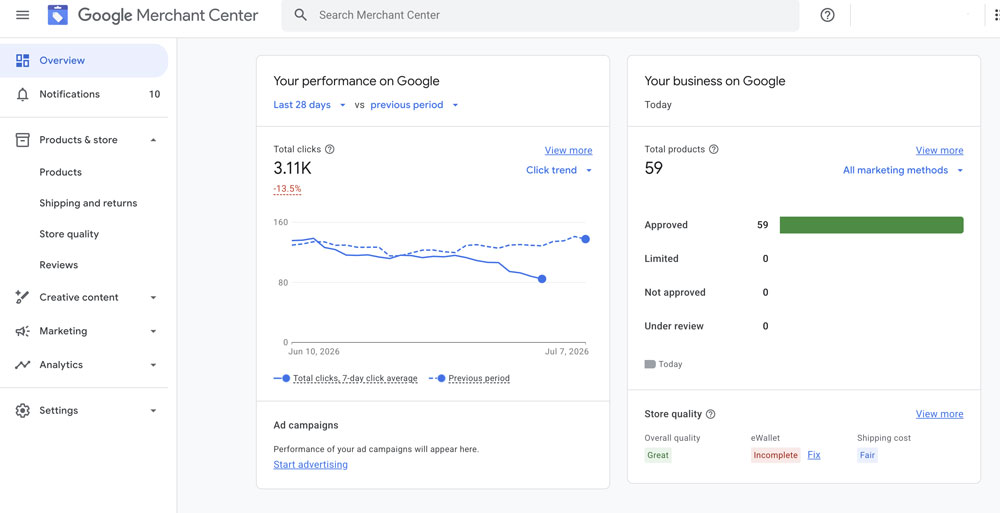Click the Store quality help icon
Viewport: 1000px width, 513px height.
710,414
